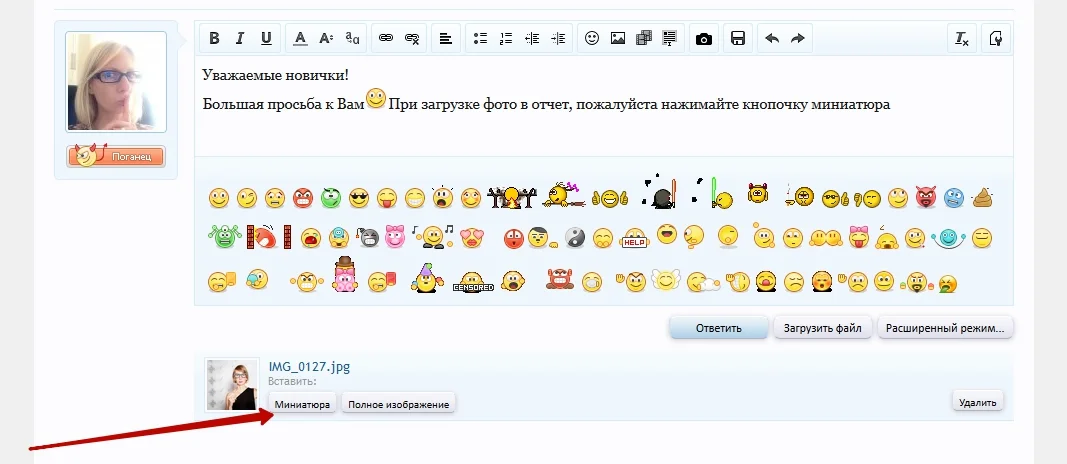
Task: Insert the first basic smile emoticon
Action: (x=219, y=199)
